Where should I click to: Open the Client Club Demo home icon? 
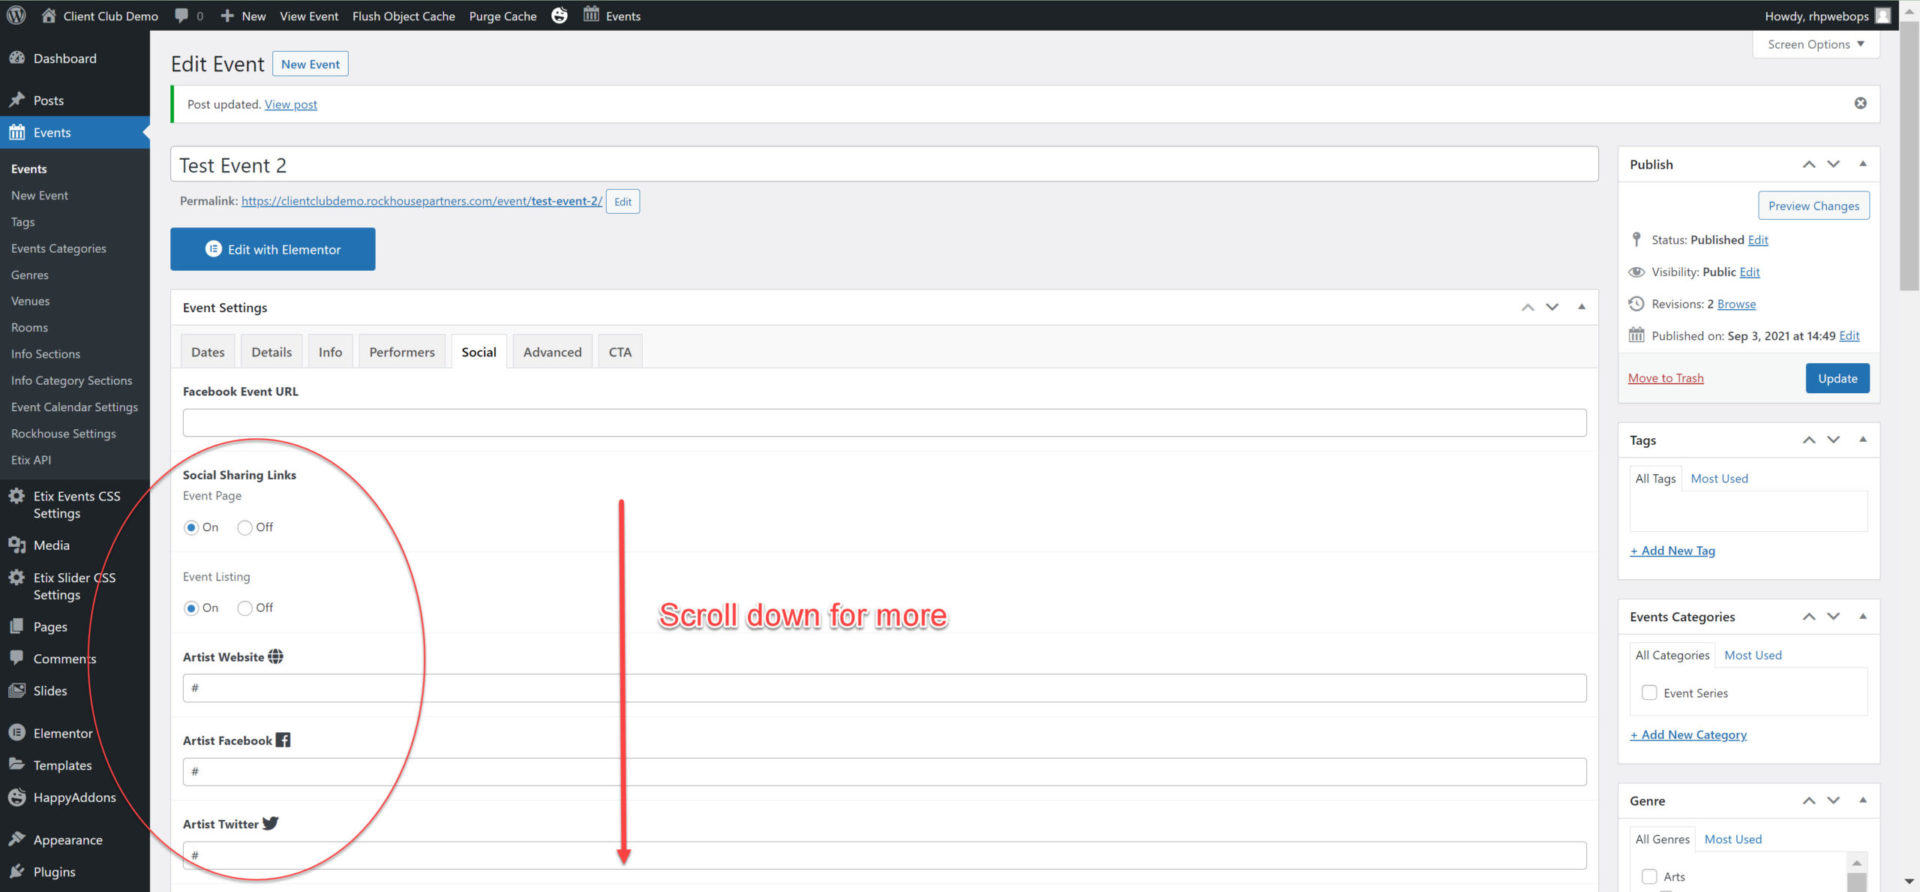click(x=48, y=16)
